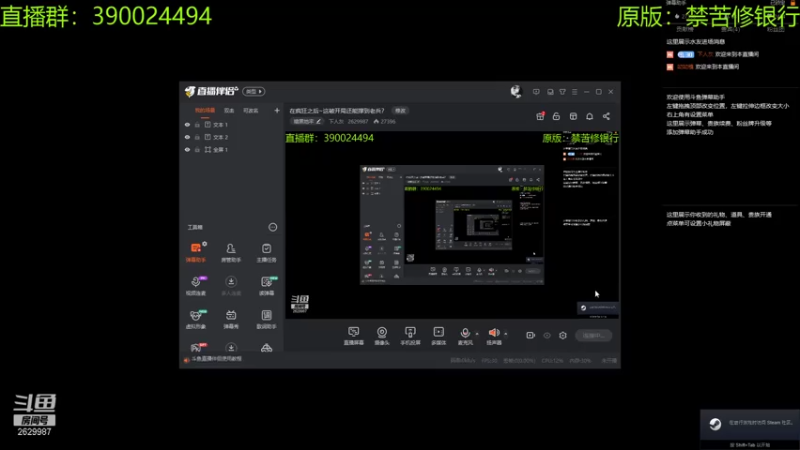The height and width of the screenshot is (450, 800).
Task: Click the message icon in title bar
Action: click(x=536, y=92)
